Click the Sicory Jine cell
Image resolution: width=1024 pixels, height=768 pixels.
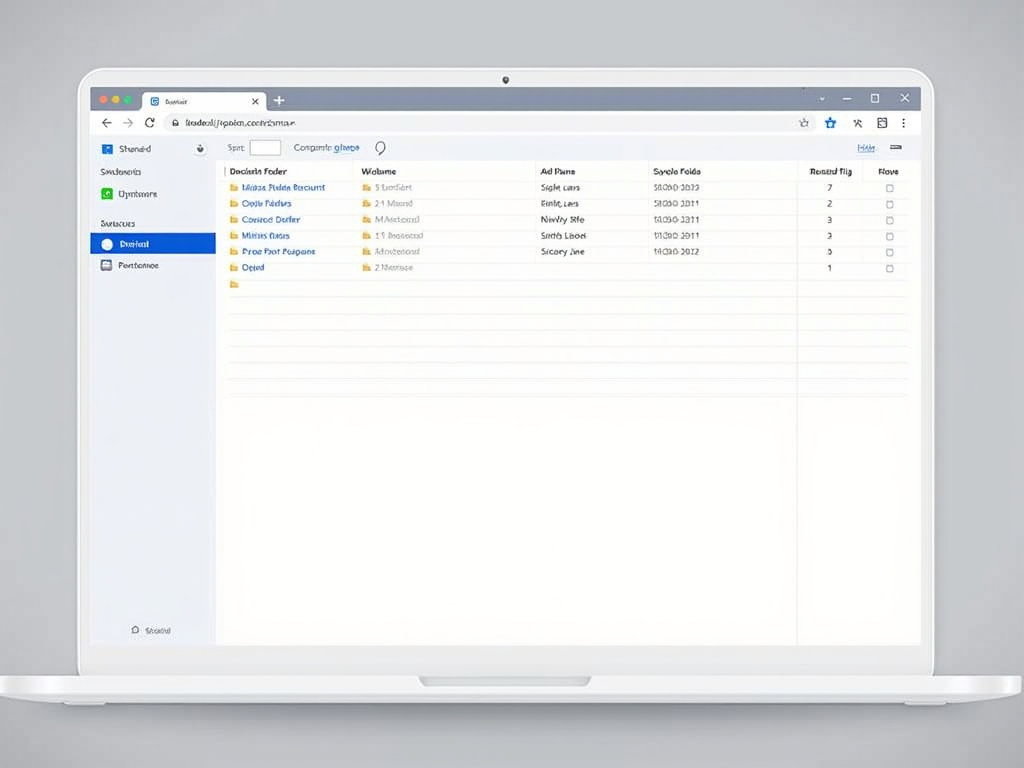click(x=562, y=251)
